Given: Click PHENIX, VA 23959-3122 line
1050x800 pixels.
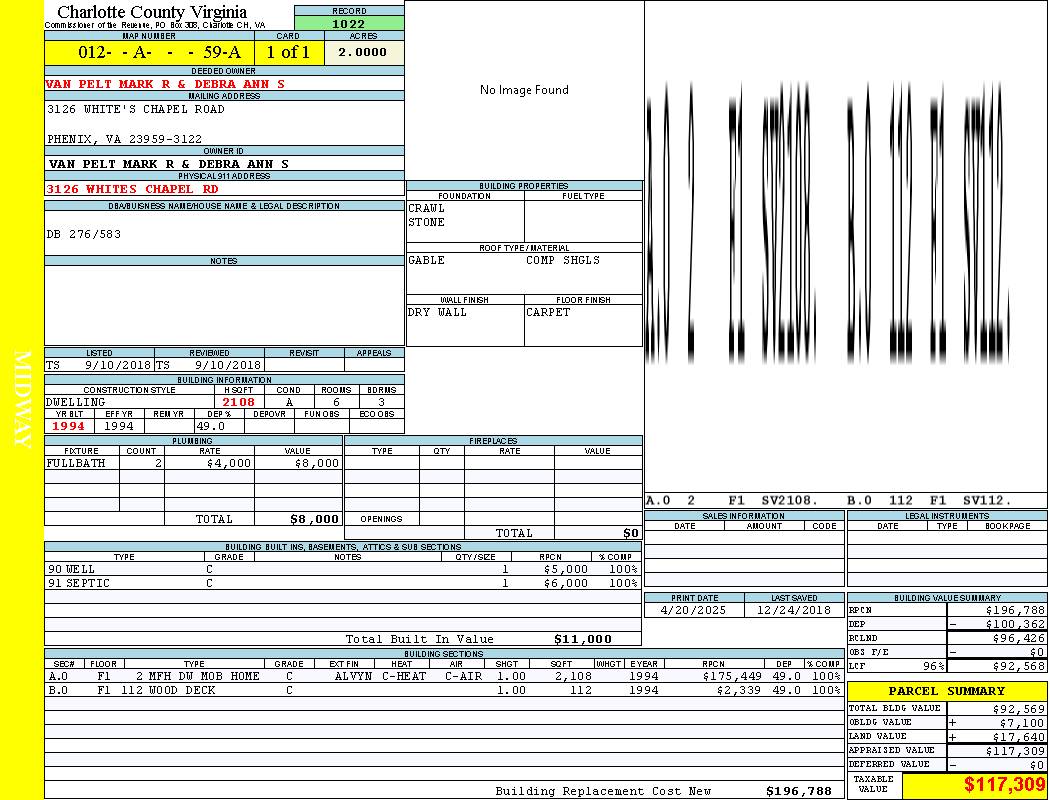Looking at the screenshot, I should (x=125, y=139).
